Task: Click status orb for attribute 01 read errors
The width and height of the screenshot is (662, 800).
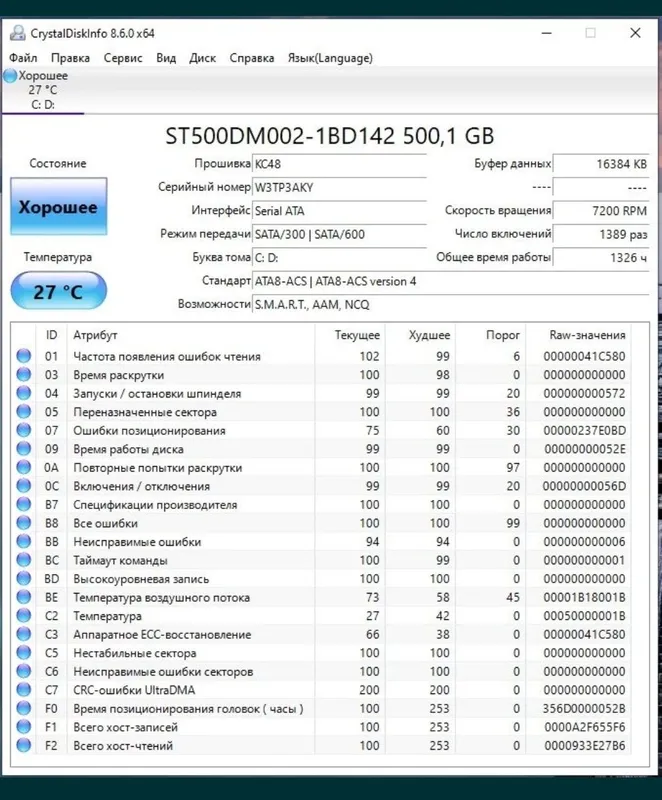Action: (x=23, y=356)
